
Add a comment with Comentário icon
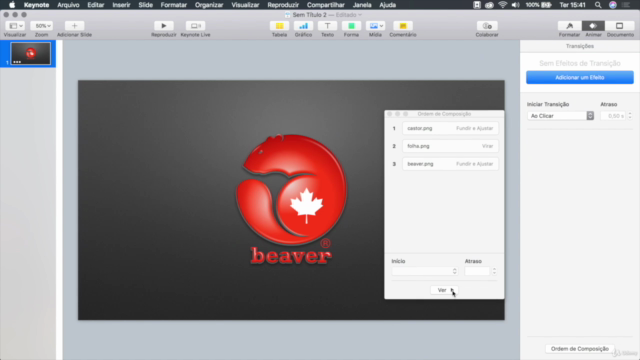(x=403, y=26)
